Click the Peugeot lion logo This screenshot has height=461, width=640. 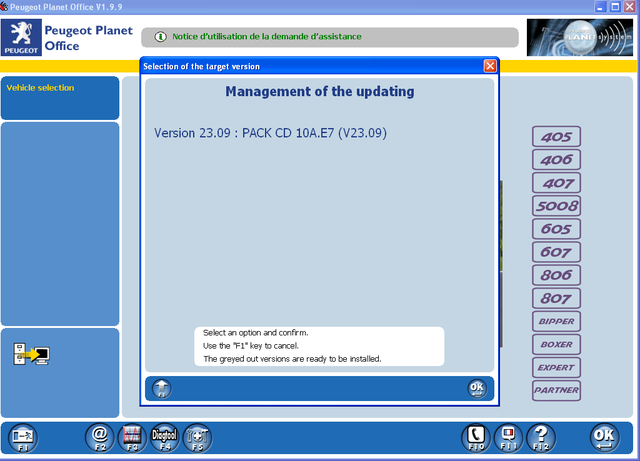tap(21, 38)
